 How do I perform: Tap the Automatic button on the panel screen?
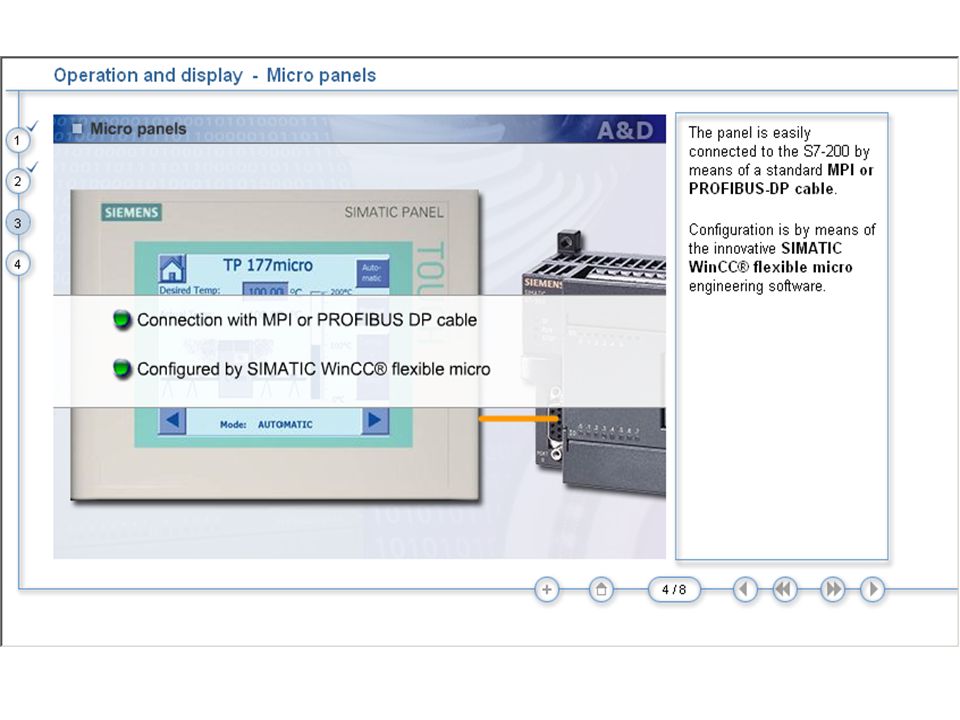coord(372,272)
